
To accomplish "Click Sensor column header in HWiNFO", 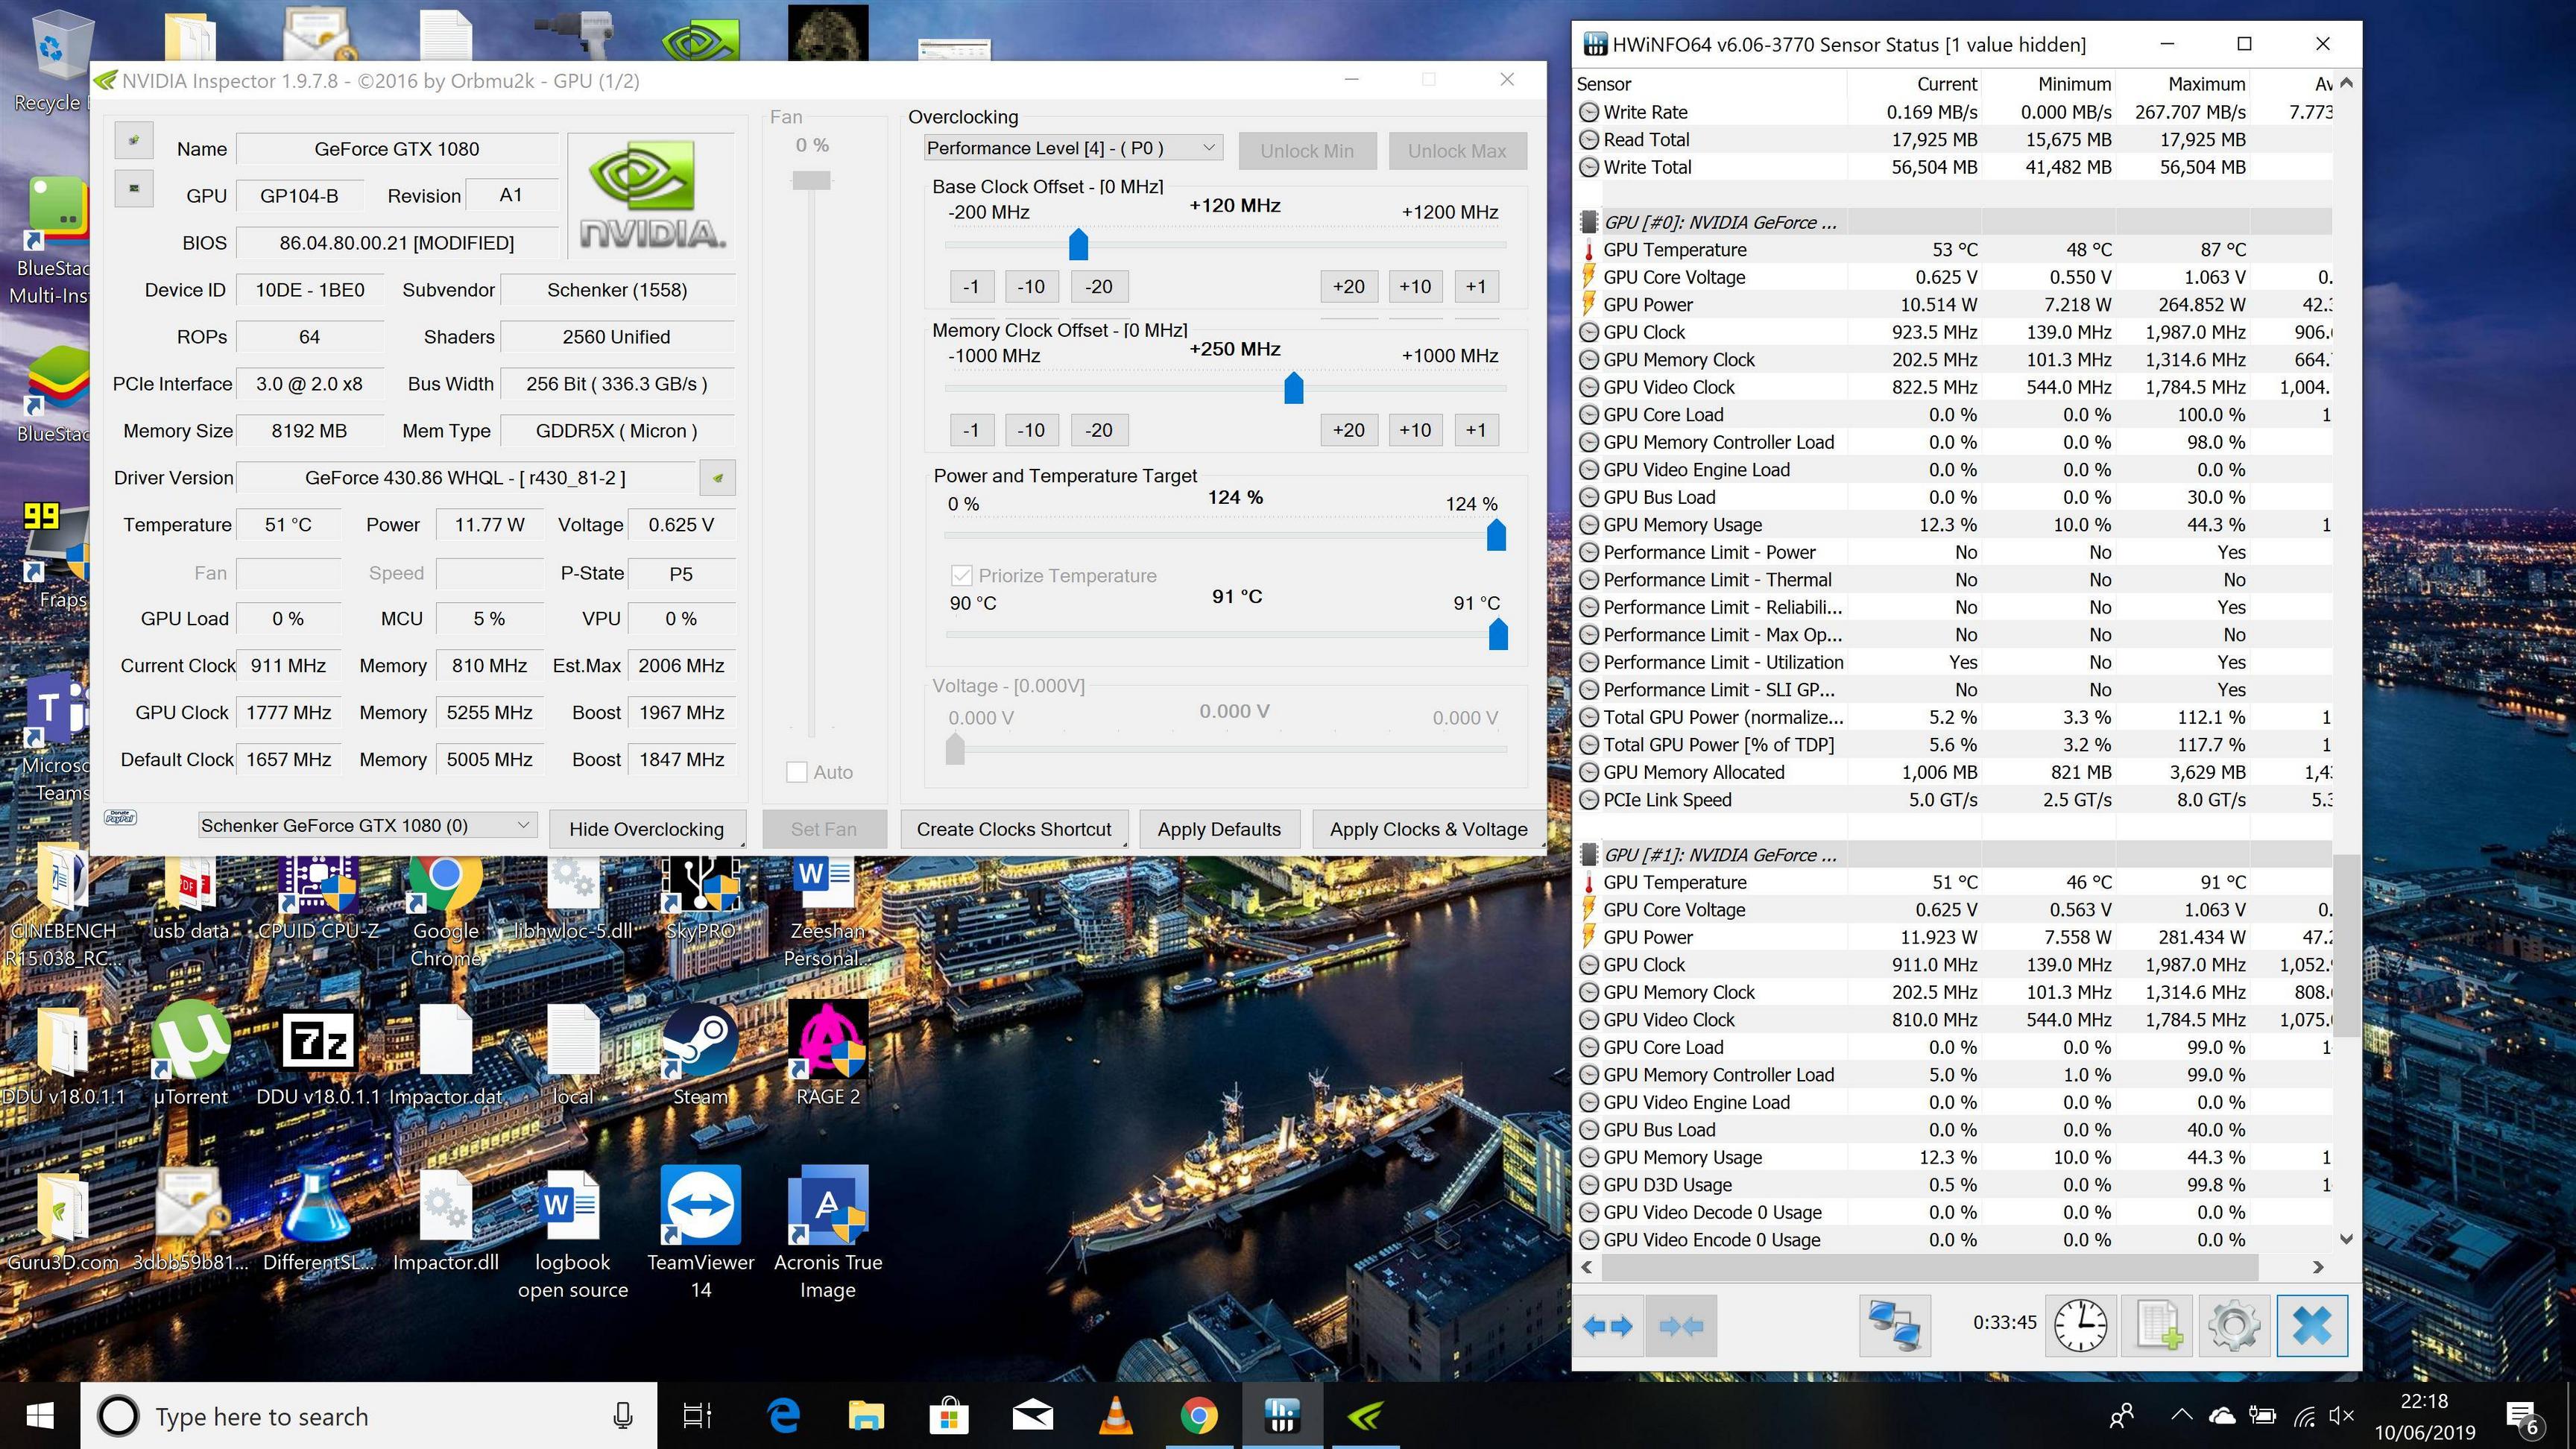I will pyautogui.click(x=1712, y=84).
